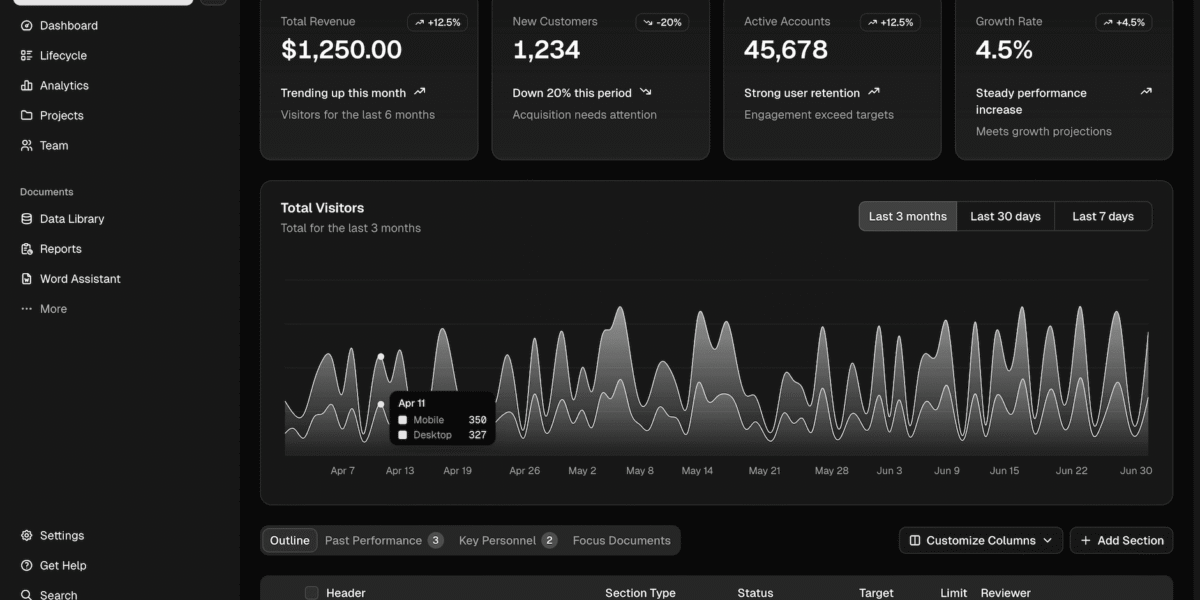
Task: Click the Word Assistant document icon
Action: pos(27,279)
